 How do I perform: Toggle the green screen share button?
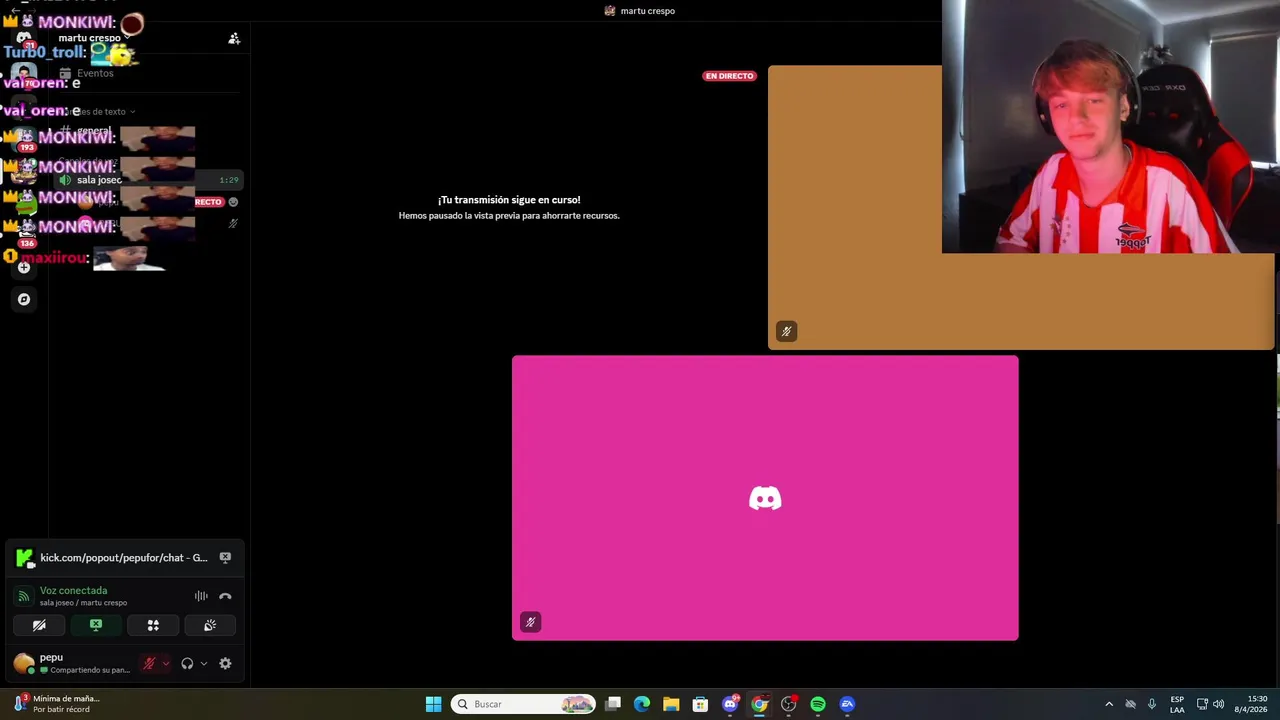pyautogui.click(x=96, y=625)
